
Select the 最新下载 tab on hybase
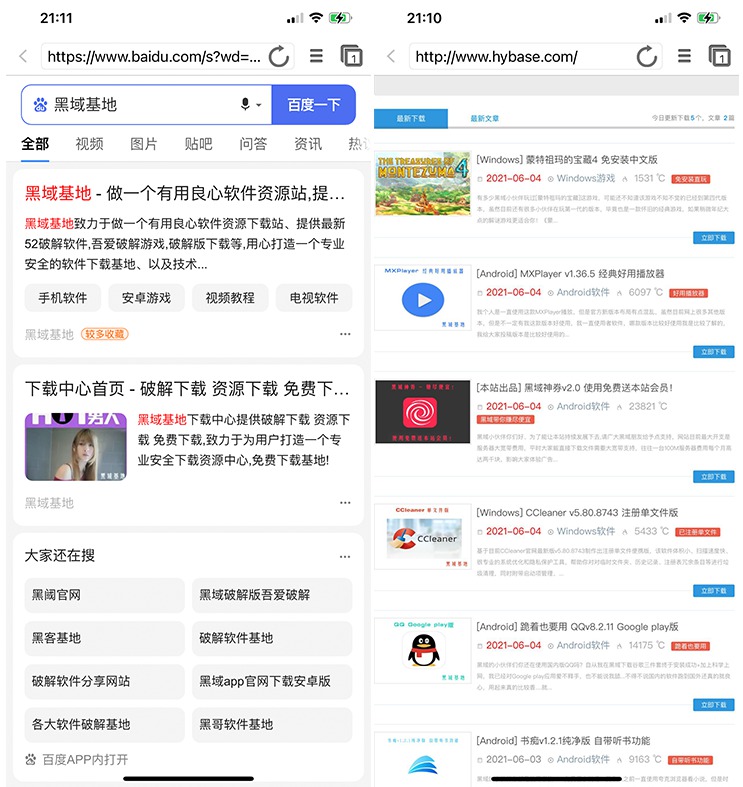click(x=411, y=118)
